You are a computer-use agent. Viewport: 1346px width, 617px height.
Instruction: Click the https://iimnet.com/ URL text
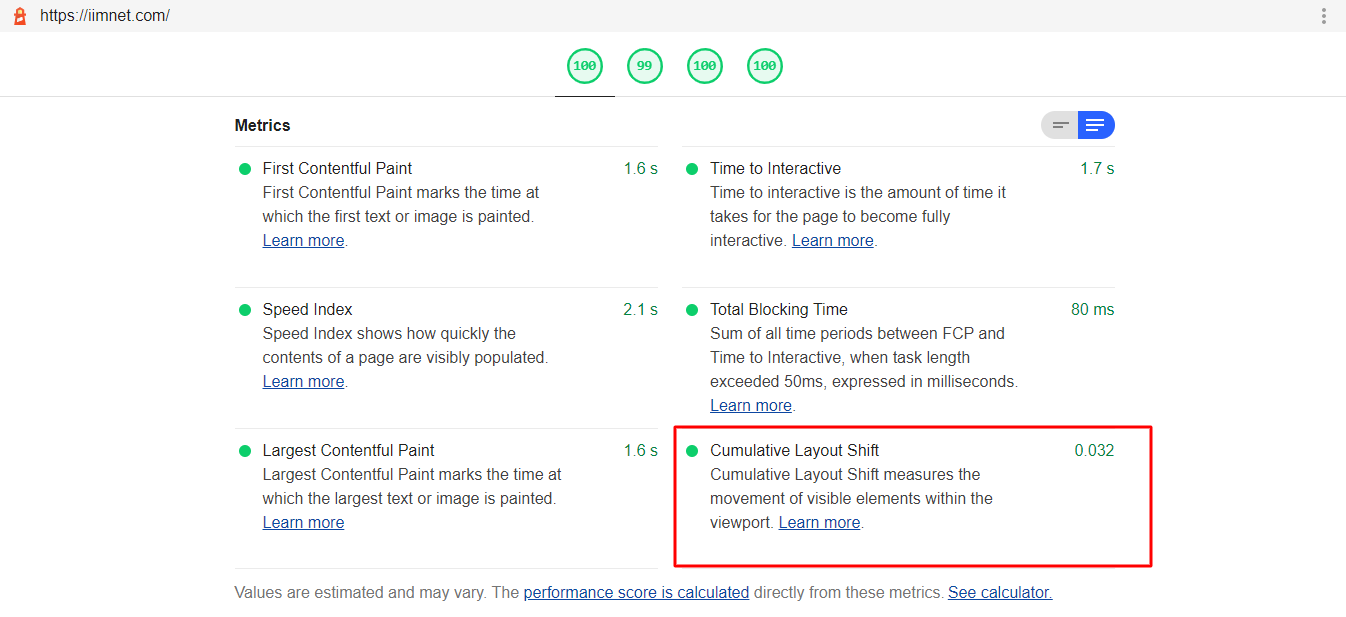point(105,16)
